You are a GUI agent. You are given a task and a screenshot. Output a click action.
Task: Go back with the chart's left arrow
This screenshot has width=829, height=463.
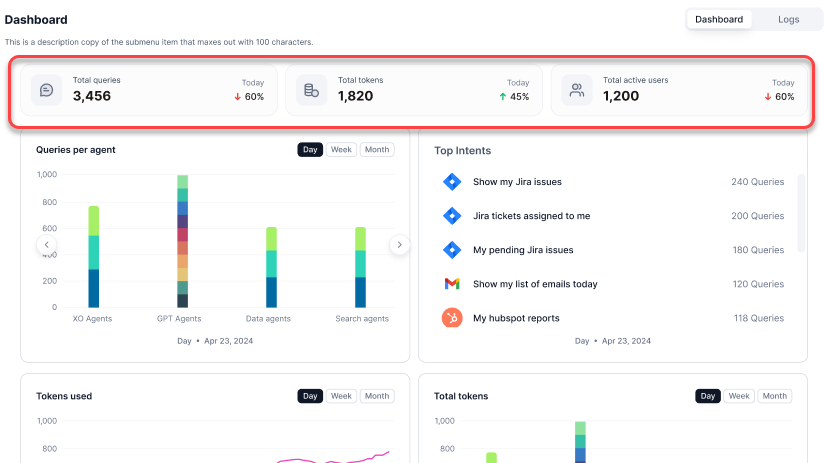click(46, 245)
